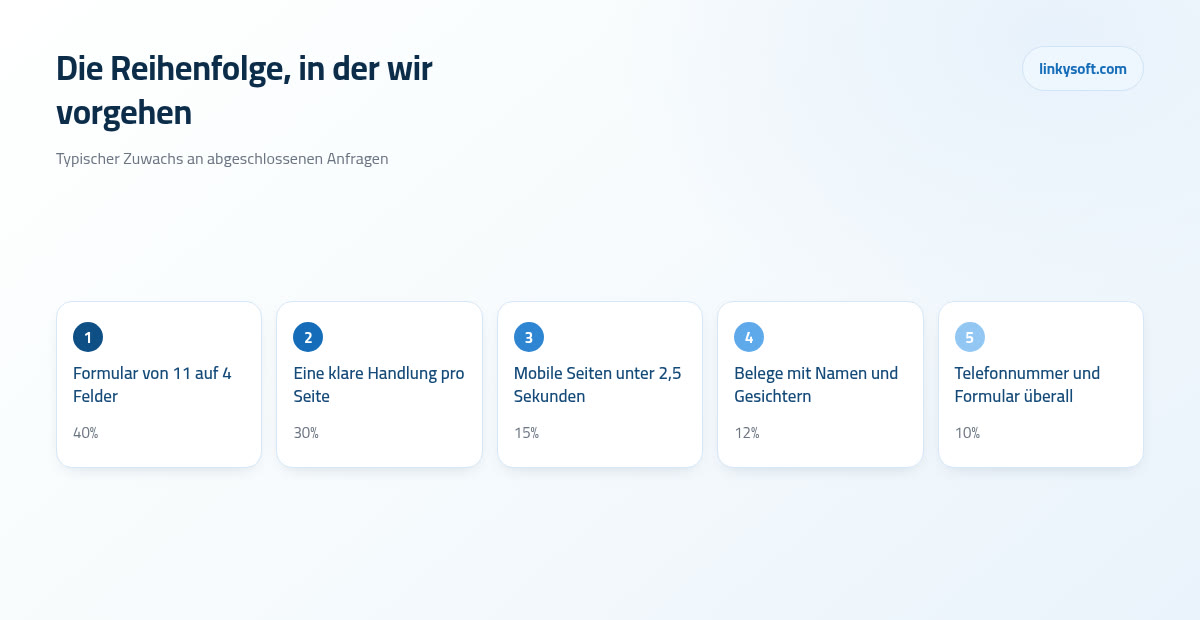Click the step 3 number badge
This screenshot has height=620, width=1200.
pos(529,337)
